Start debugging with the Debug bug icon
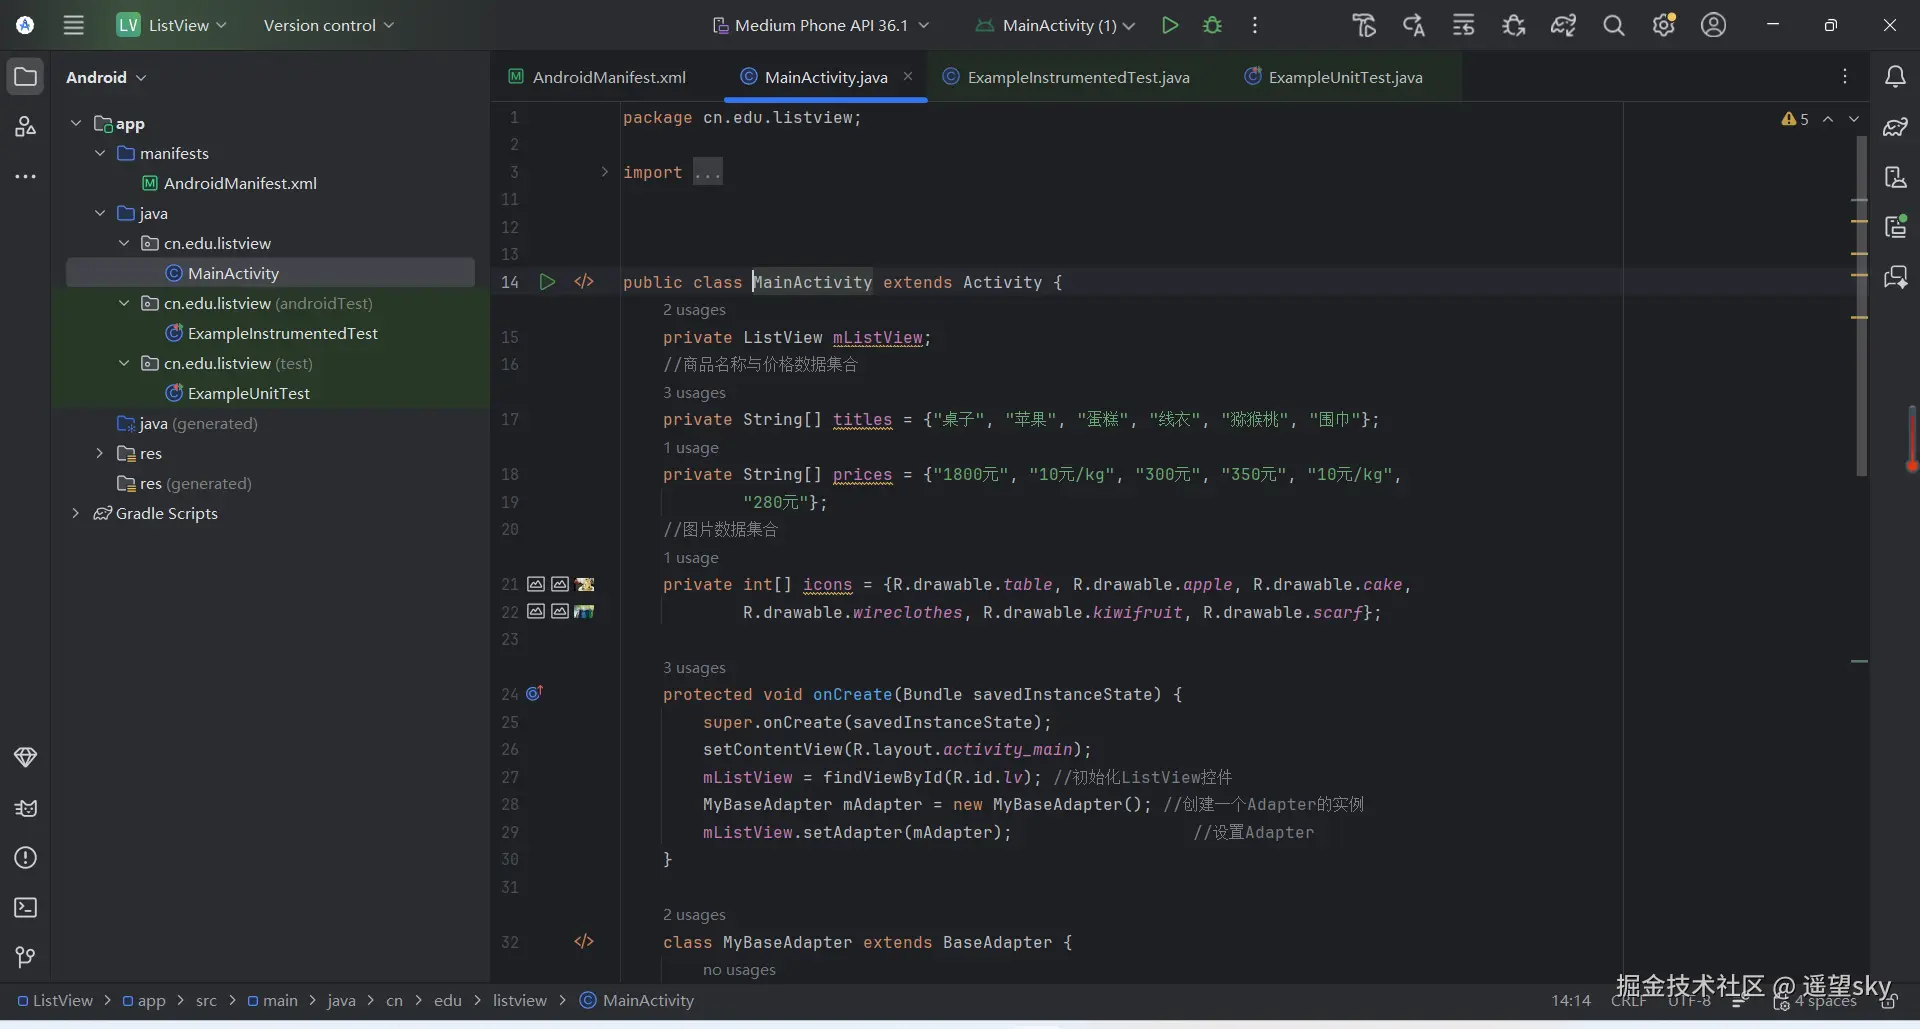 click(x=1212, y=25)
